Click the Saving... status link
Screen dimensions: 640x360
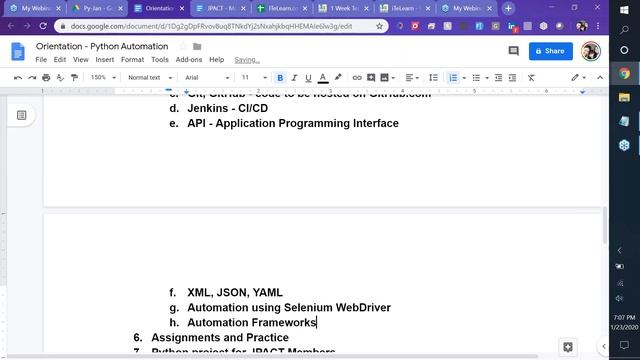(x=247, y=60)
